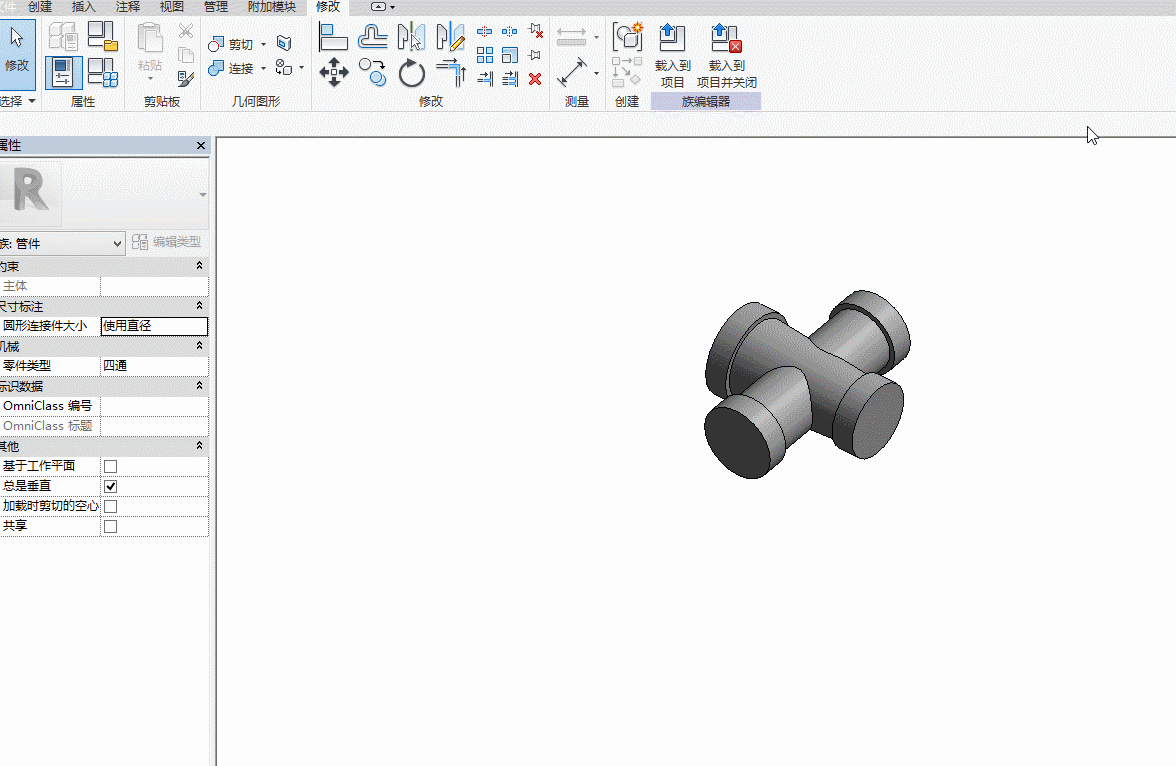Select the Move tool
The height and width of the screenshot is (766, 1176).
334,73
